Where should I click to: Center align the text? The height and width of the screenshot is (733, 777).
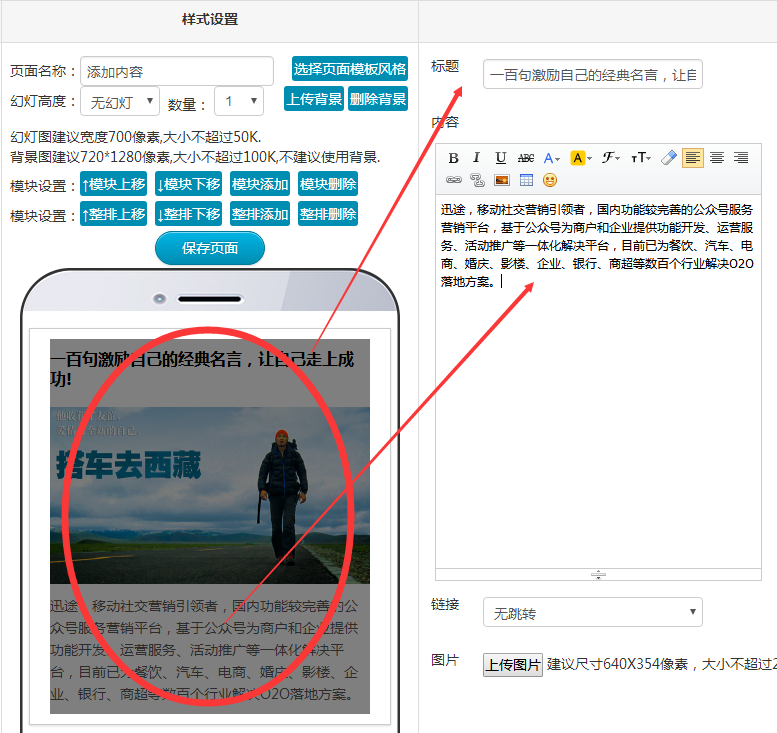[x=717, y=158]
